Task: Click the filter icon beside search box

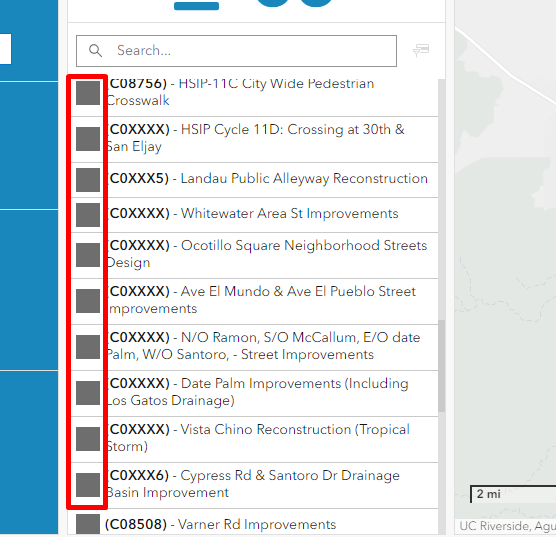Action: 421,50
